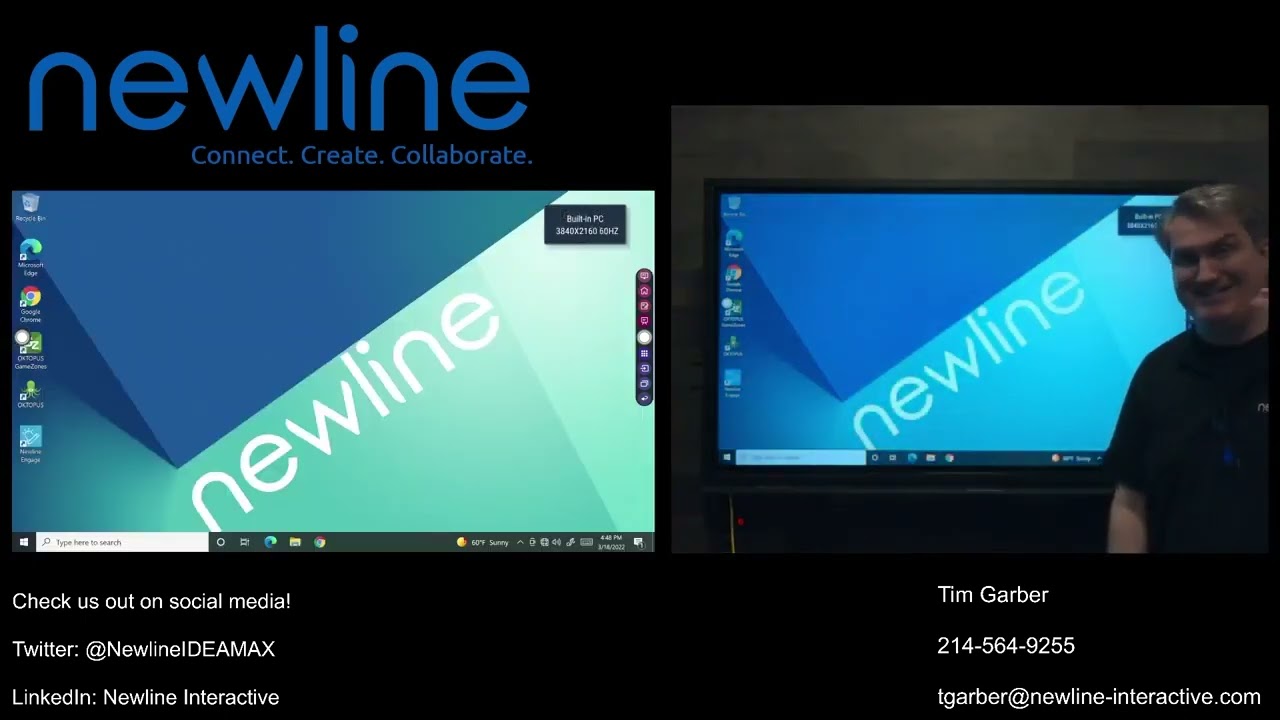Image resolution: width=1280 pixels, height=720 pixels.
Task: Click the 3840X2160 60HZ resolution text
Action: point(587,231)
